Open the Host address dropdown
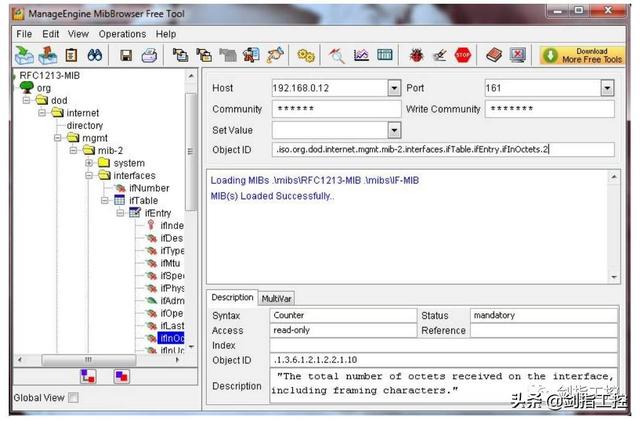Viewport: 640px width, 421px height. pyautogui.click(x=394, y=88)
